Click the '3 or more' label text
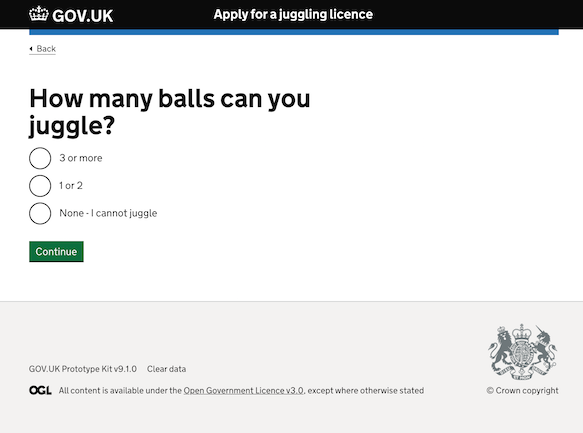 coord(81,158)
